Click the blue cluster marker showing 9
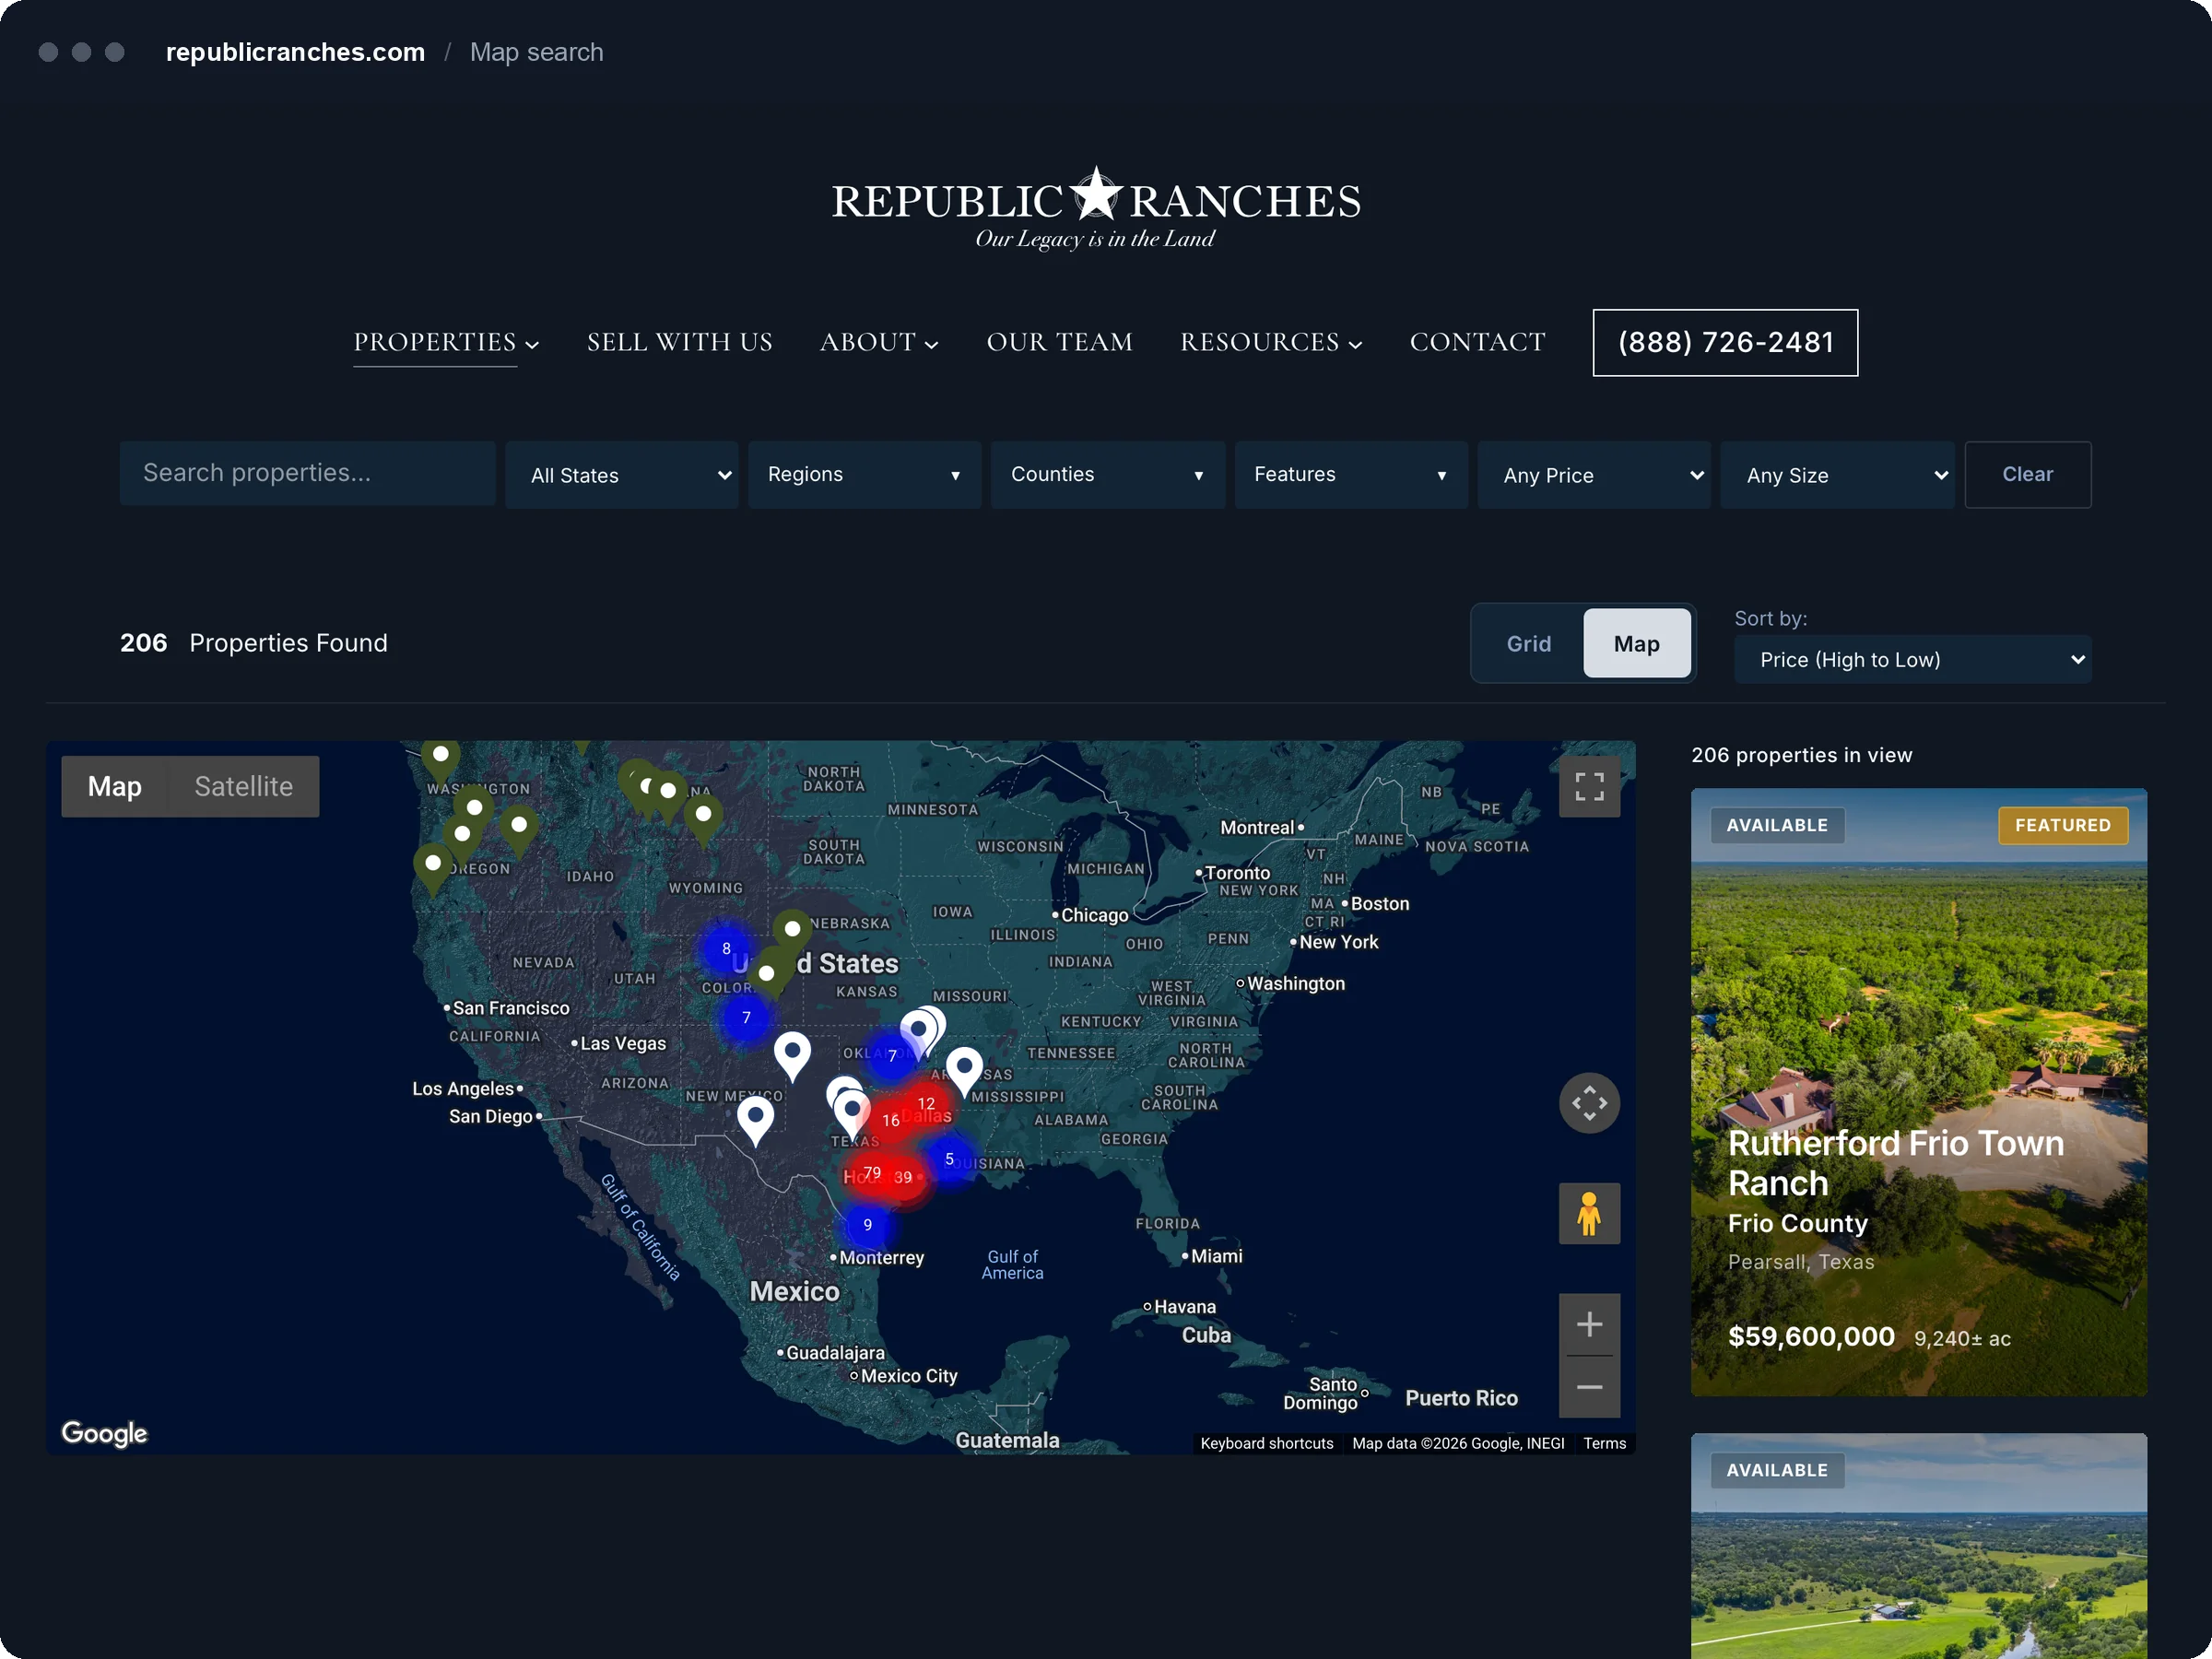This screenshot has height=1659, width=2212. pyautogui.click(x=867, y=1224)
